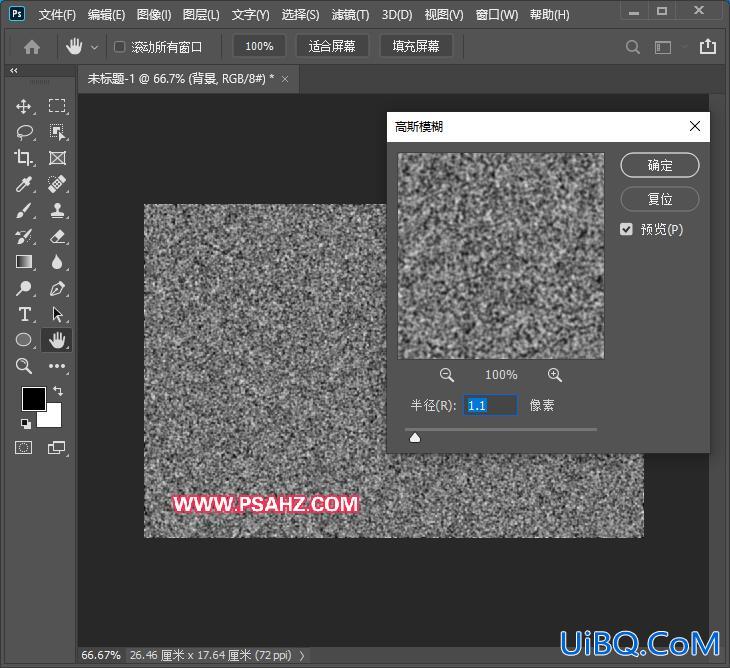The height and width of the screenshot is (668, 730).
Task: Open the search icon in options bar
Action: 632,47
